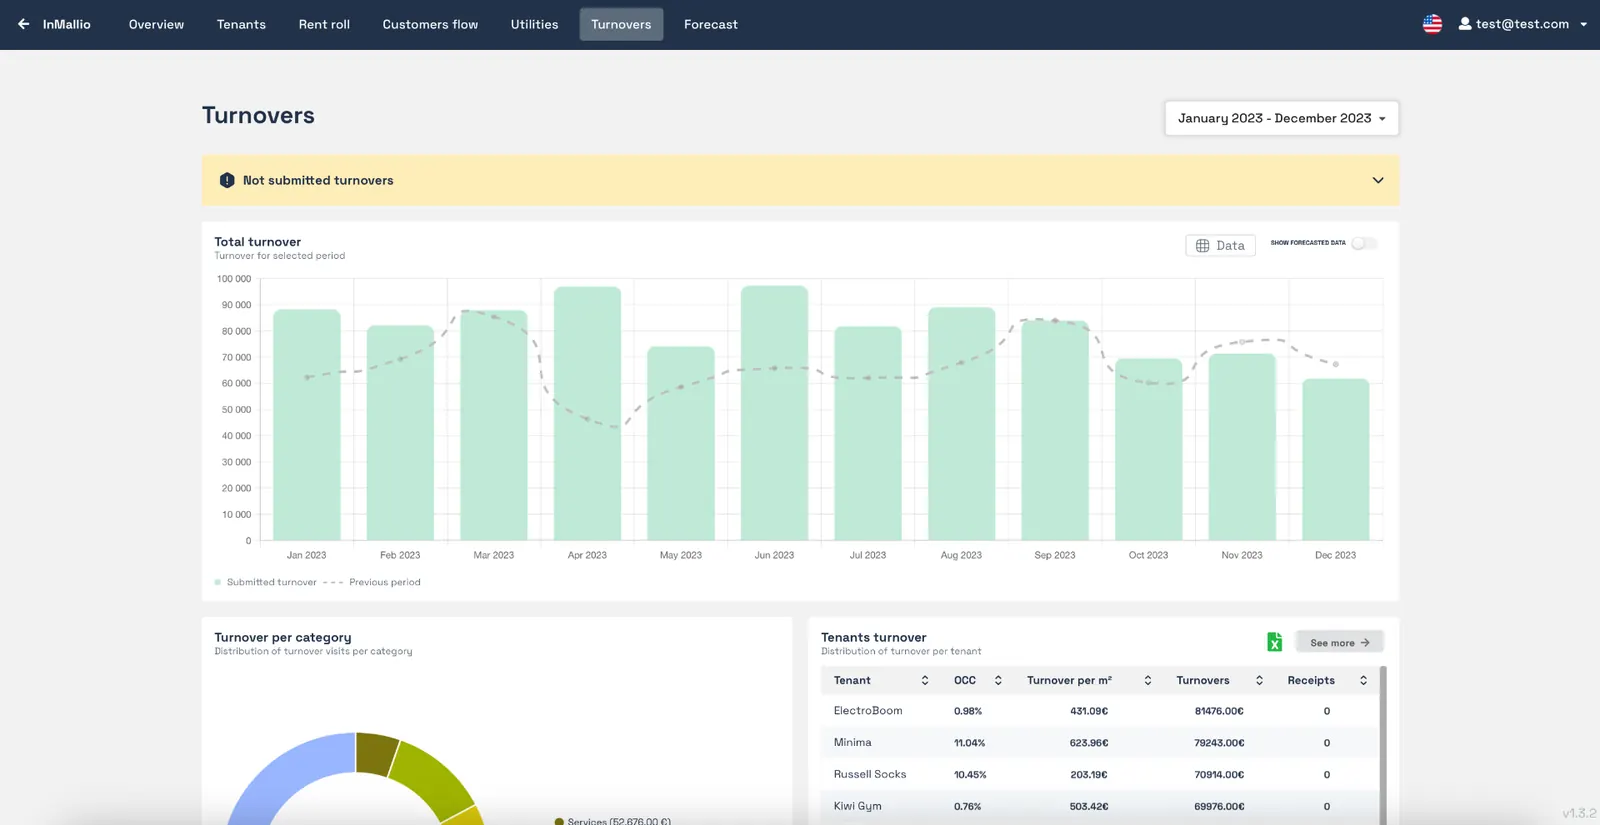The height and width of the screenshot is (825, 1600).
Task: Click the back arrow next to InMallio
Action: (23, 24)
